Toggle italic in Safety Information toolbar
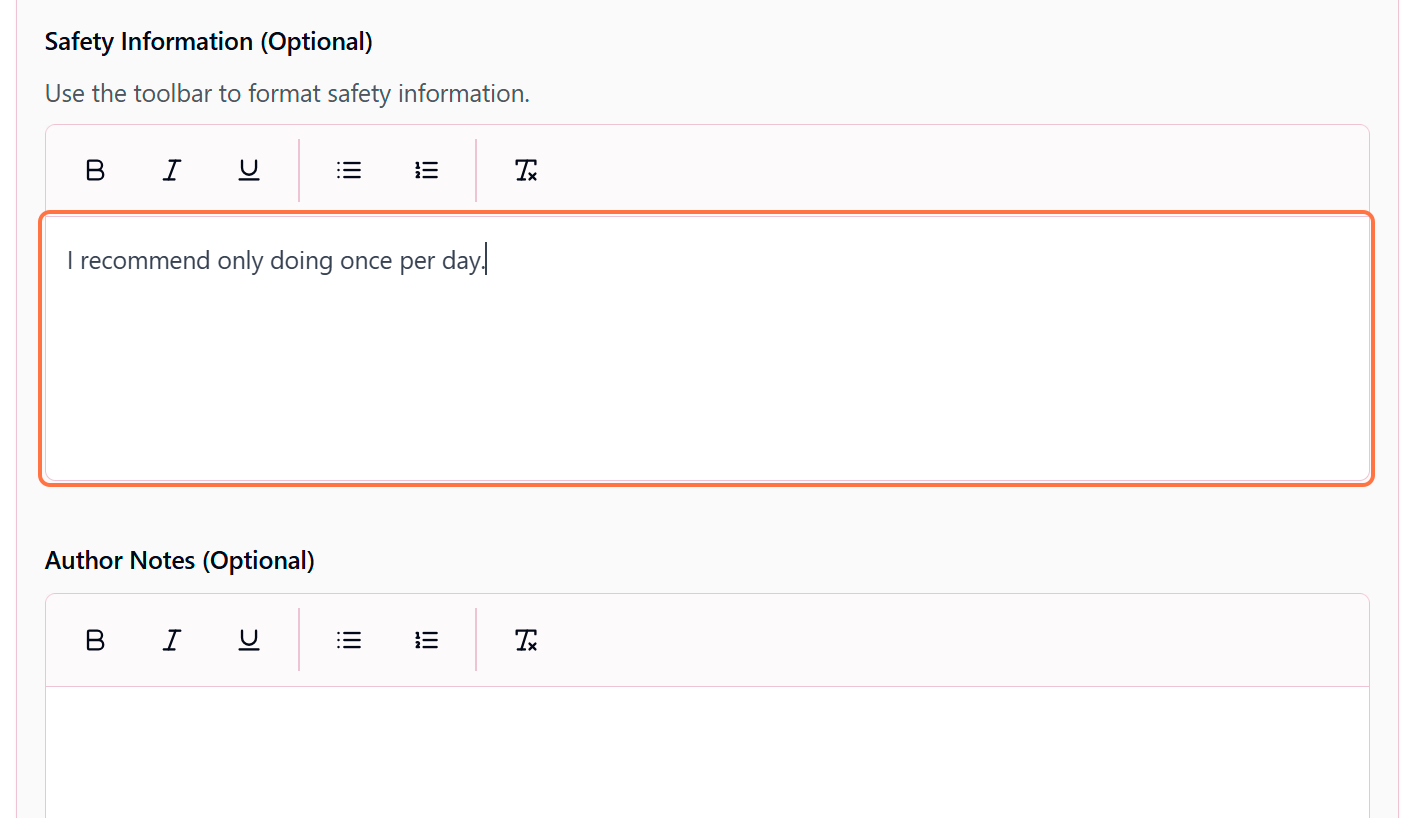Viewport: 1414px width, 818px height. (172, 171)
